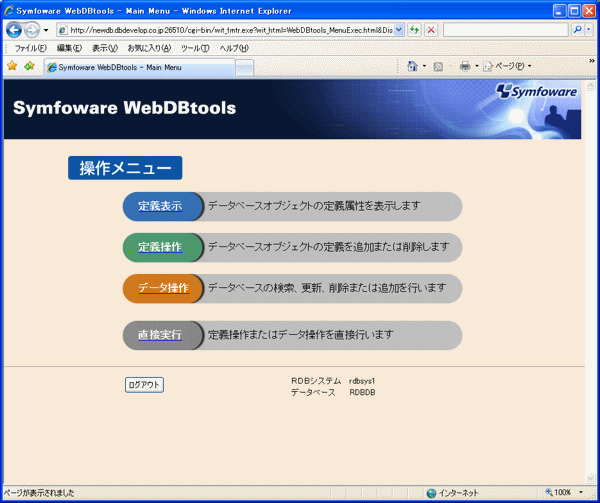
Task: Open the search options dropdown arrow
Action: 589,30
